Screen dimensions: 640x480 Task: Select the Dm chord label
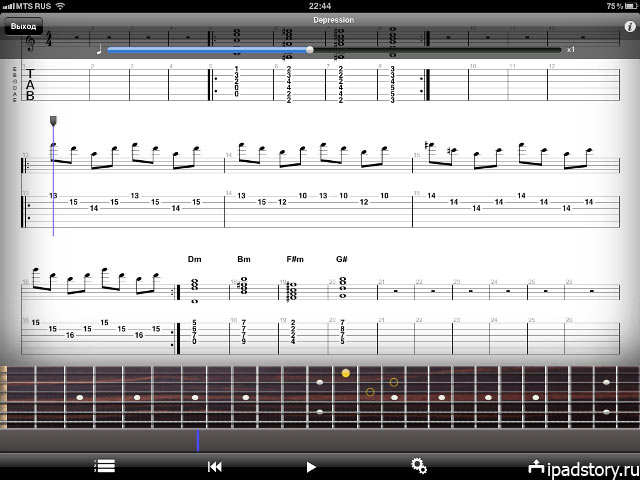195,259
